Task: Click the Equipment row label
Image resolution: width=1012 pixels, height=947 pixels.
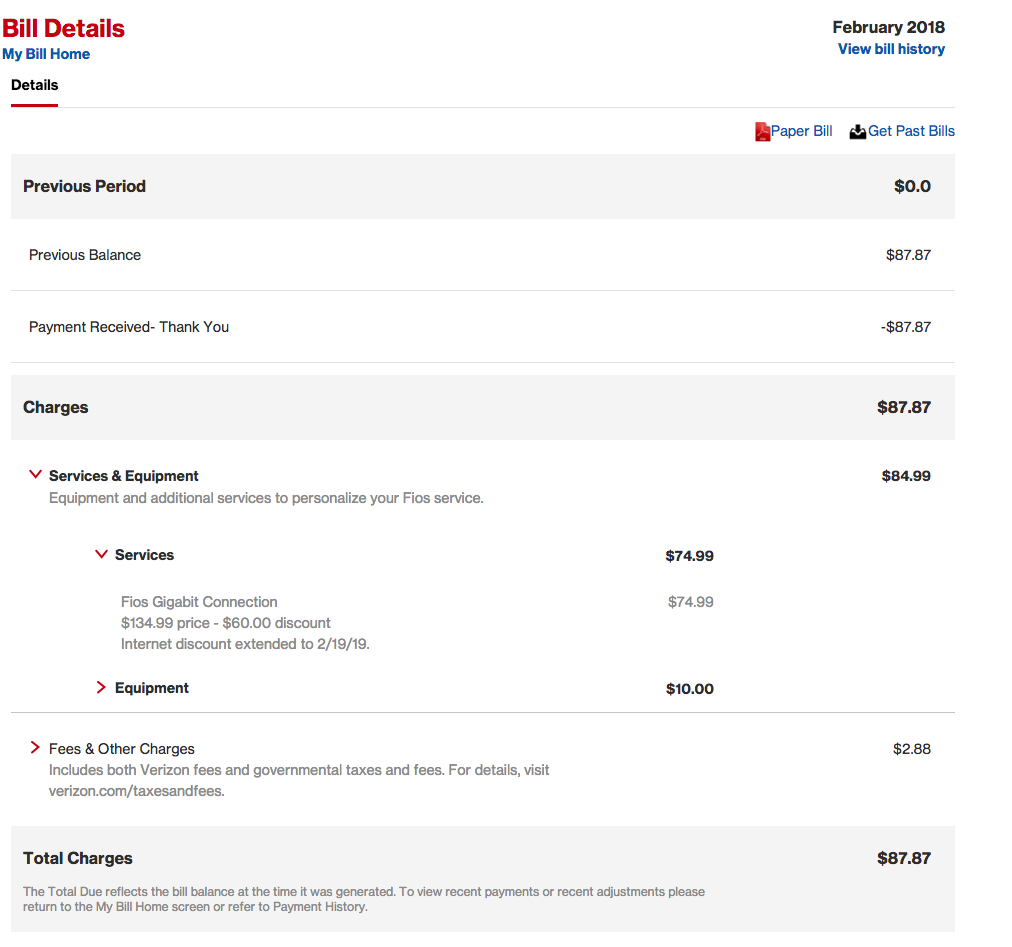Action: (x=152, y=688)
